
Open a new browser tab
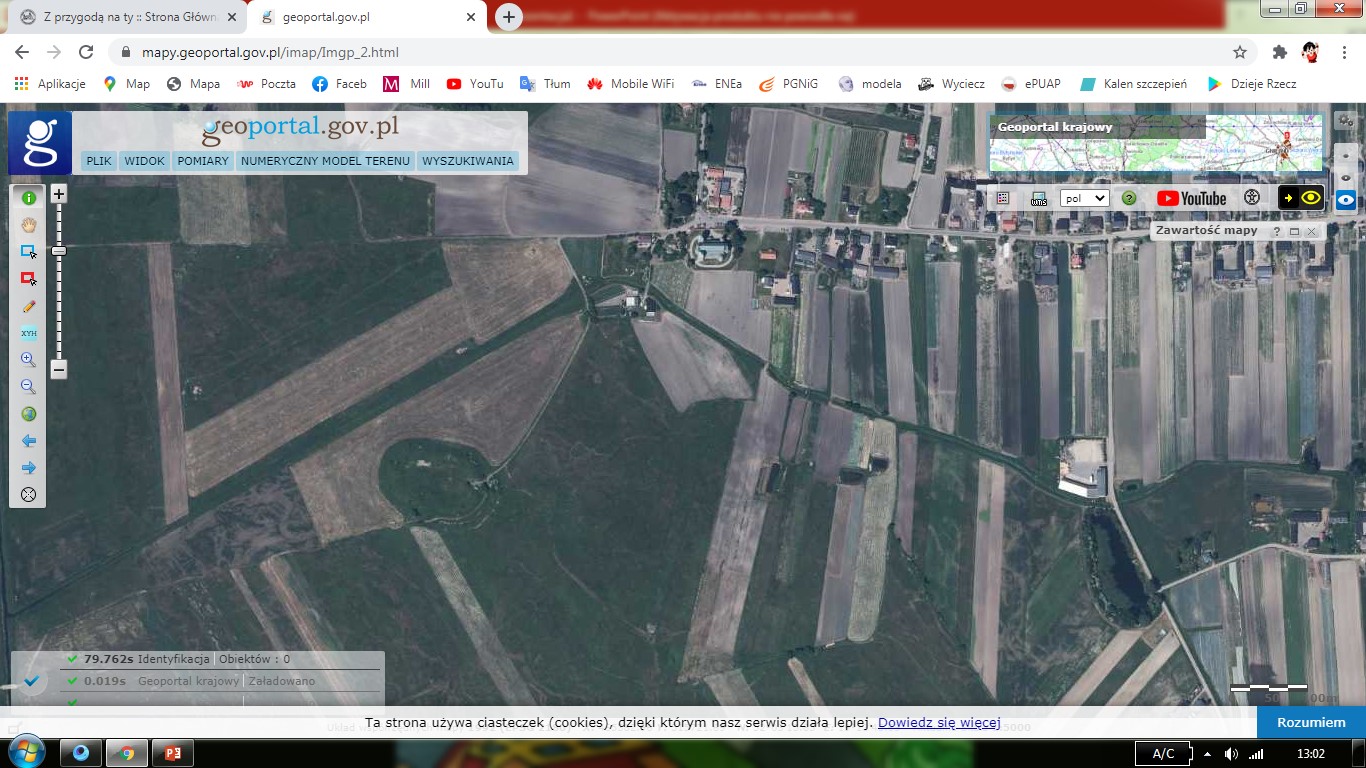pyautogui.click(x=509, y=17)
